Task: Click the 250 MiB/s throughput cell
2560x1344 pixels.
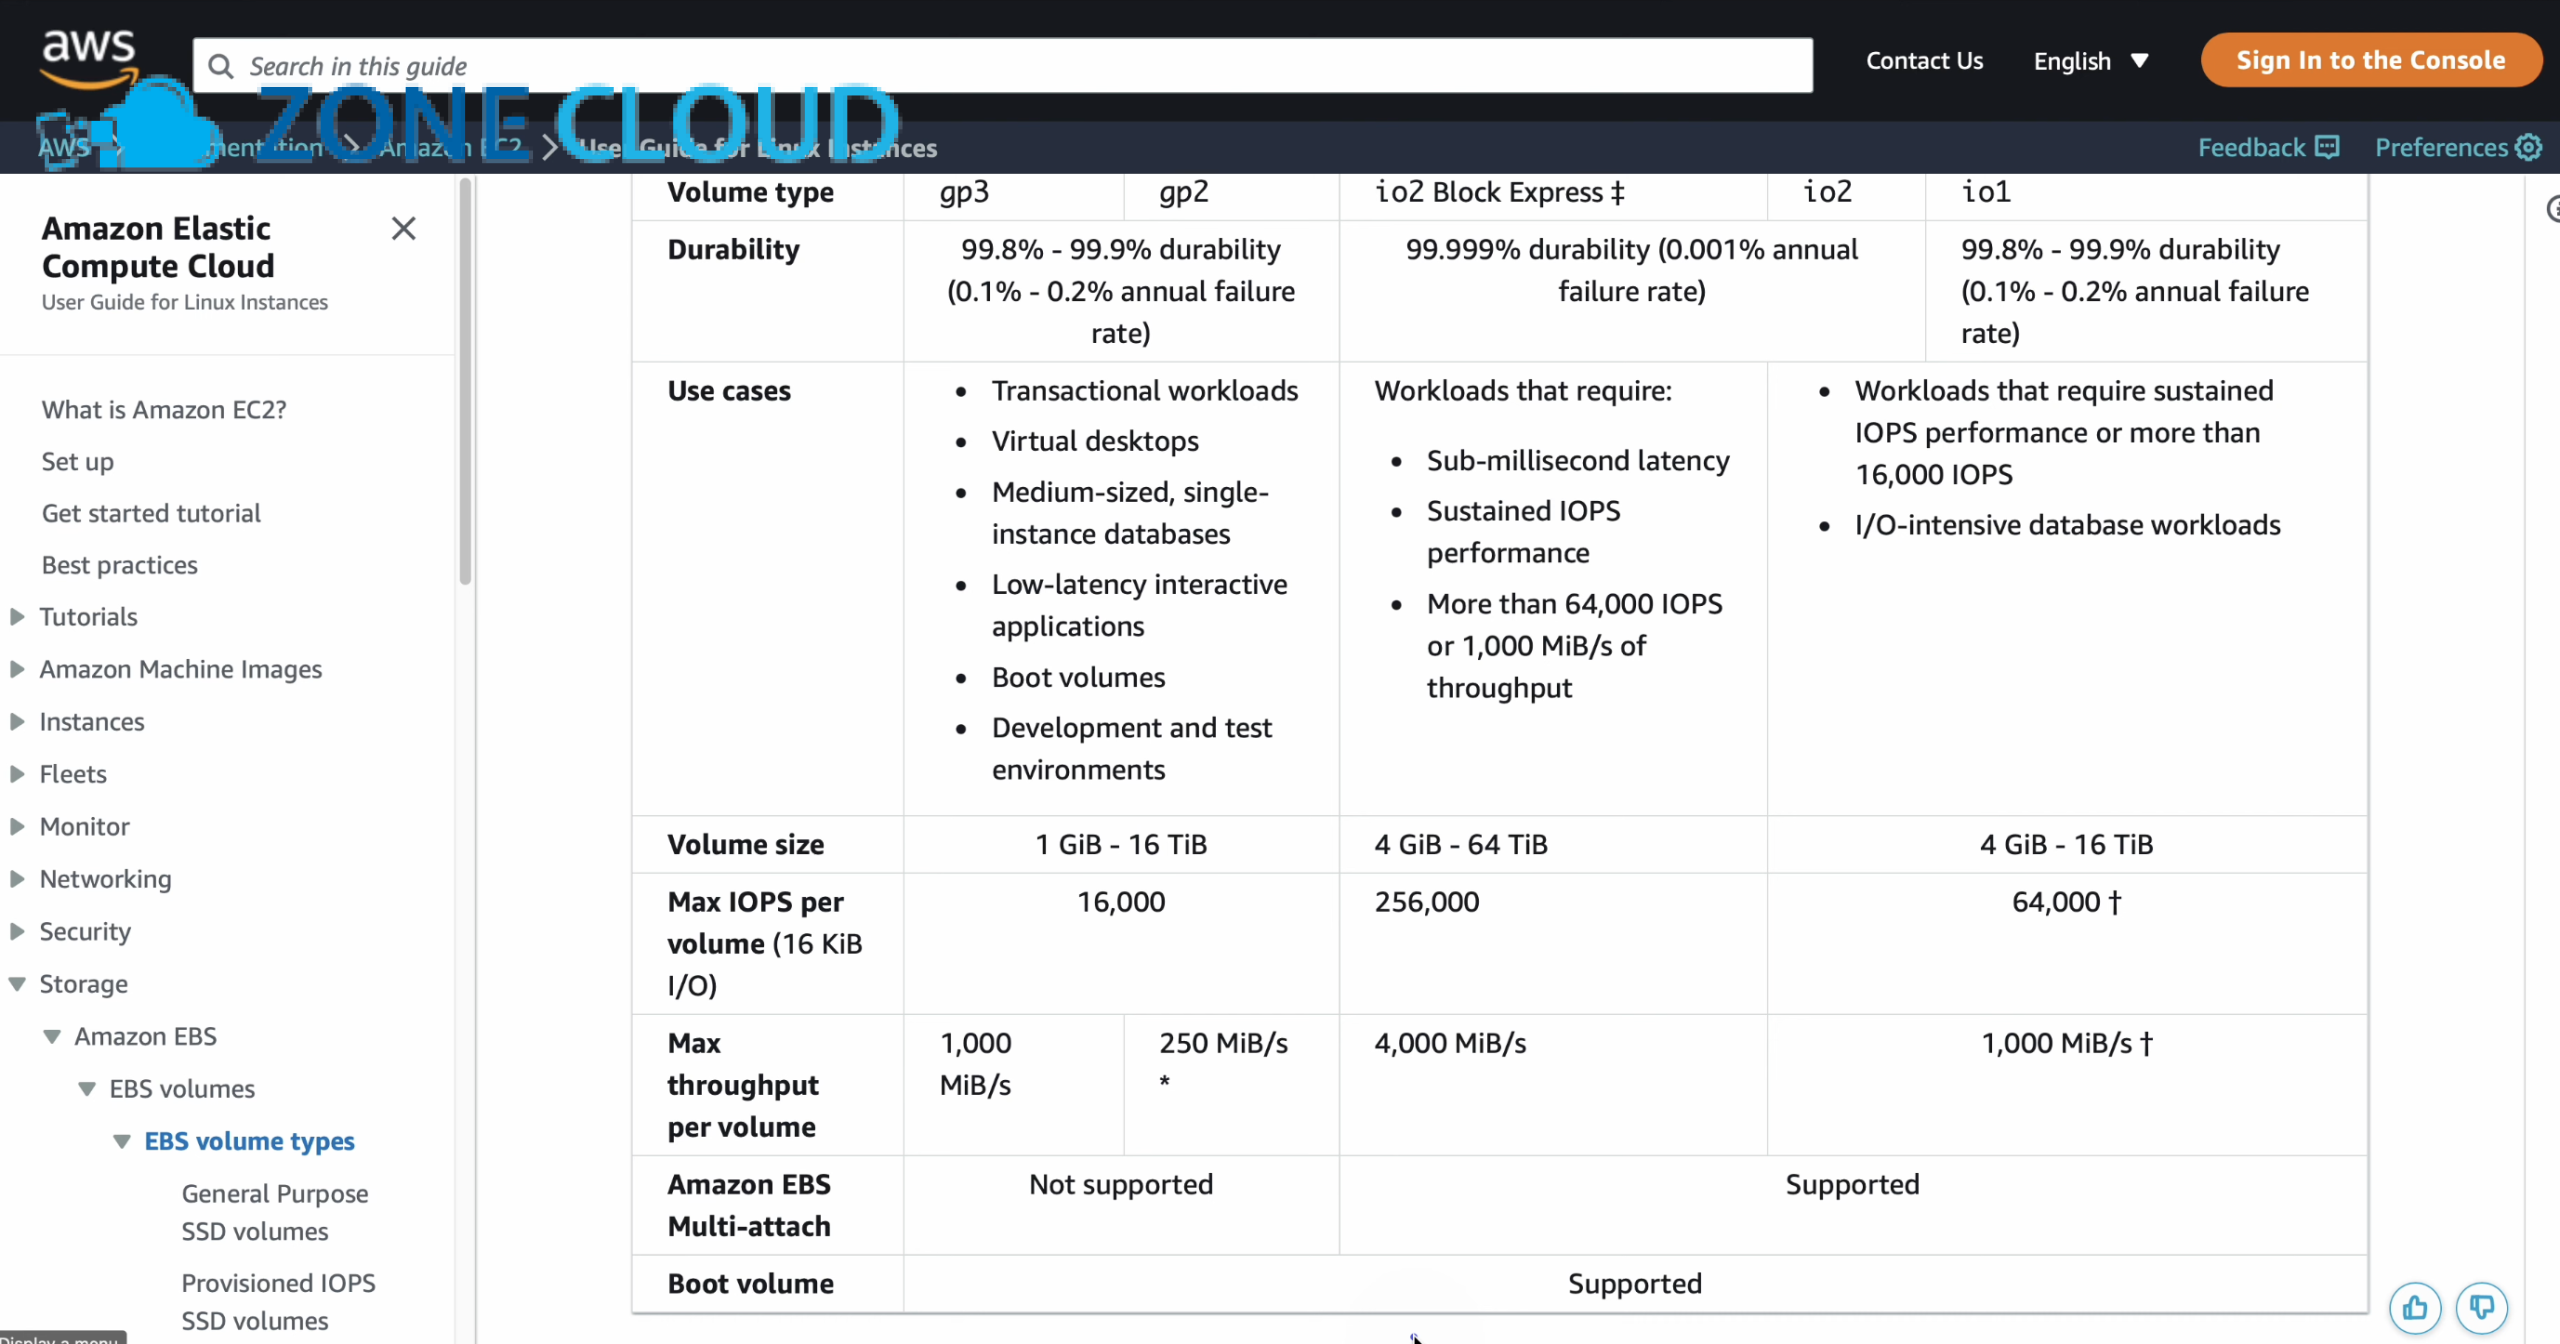Action: pos(1231,1085)
